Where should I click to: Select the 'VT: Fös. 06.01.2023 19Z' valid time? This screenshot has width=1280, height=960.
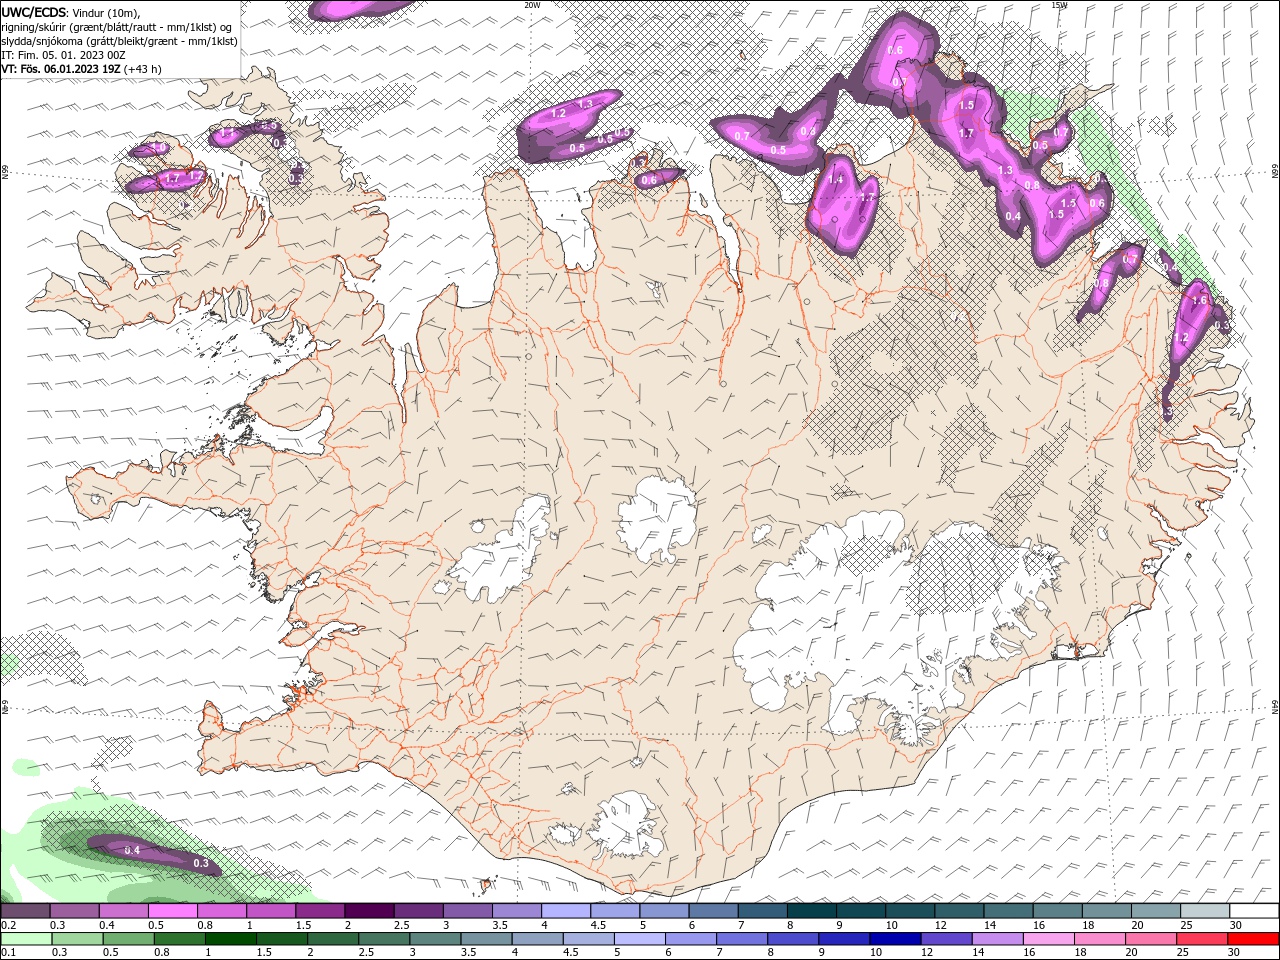[61, 69]
